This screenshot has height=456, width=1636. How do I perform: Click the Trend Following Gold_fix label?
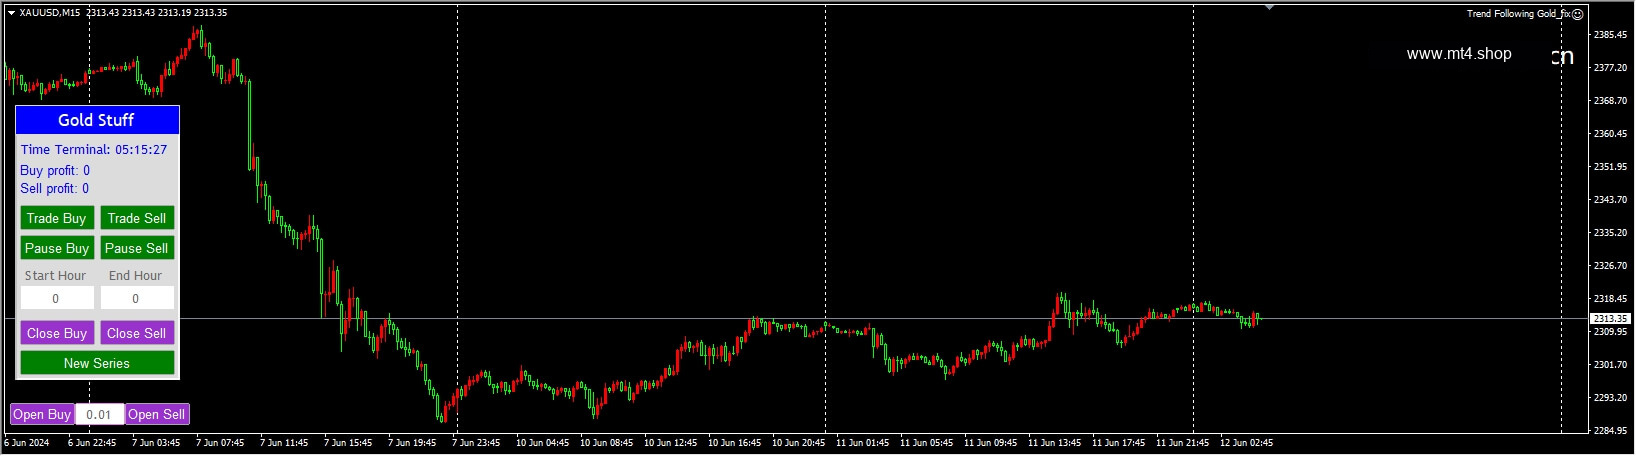pyautogui.click(x=1518, y=14)
